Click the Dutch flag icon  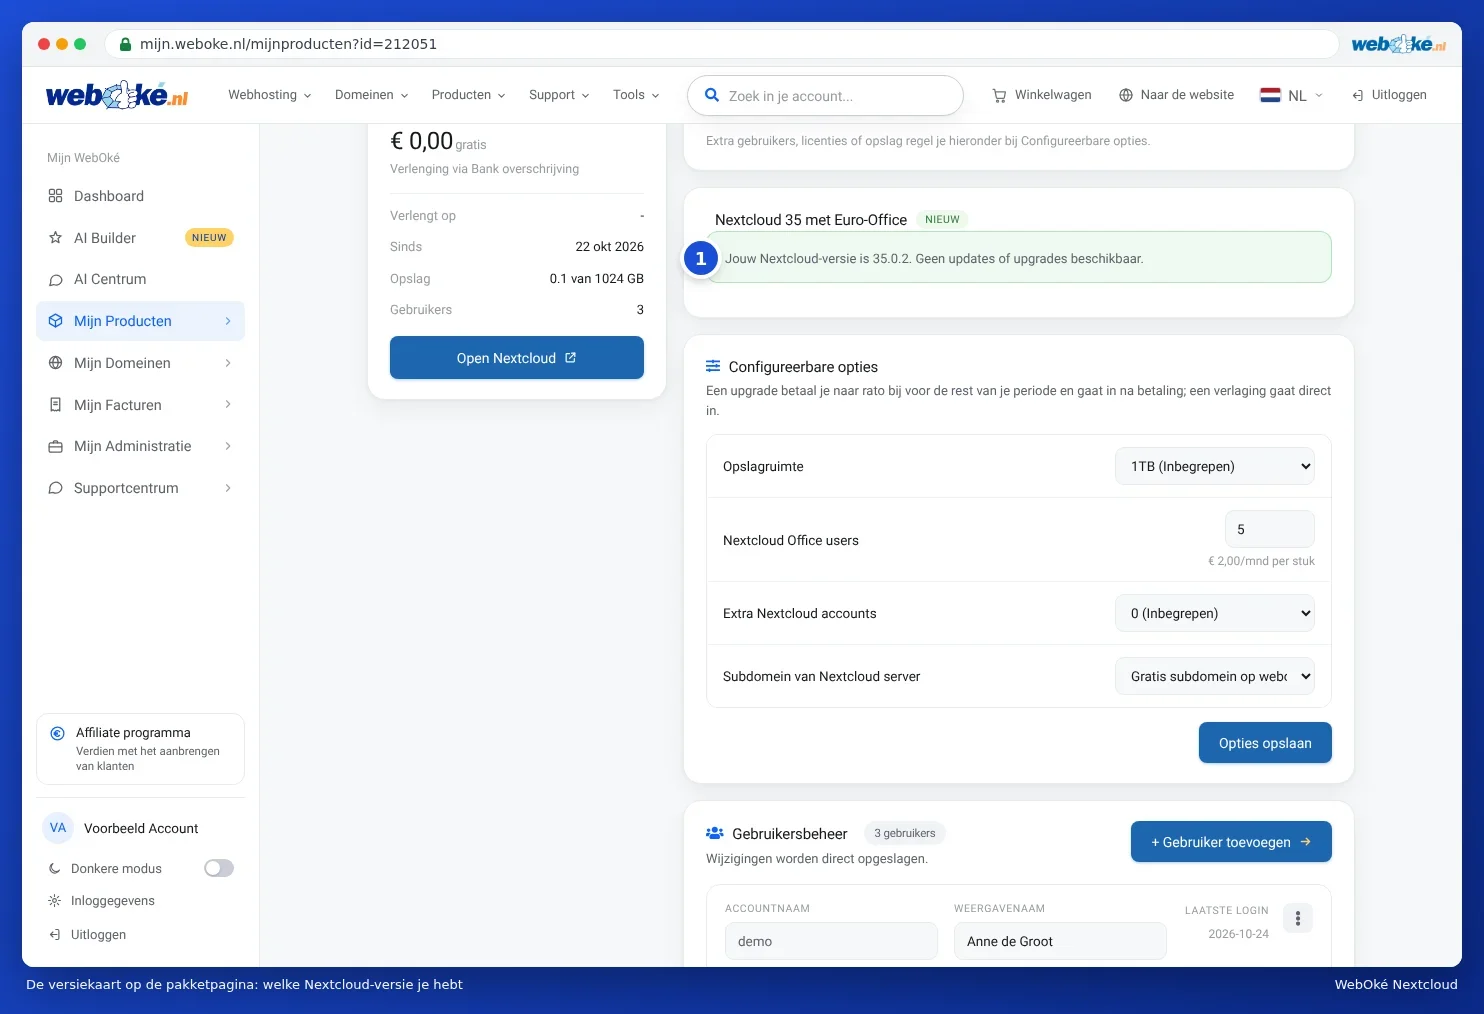coord(1270,95)
